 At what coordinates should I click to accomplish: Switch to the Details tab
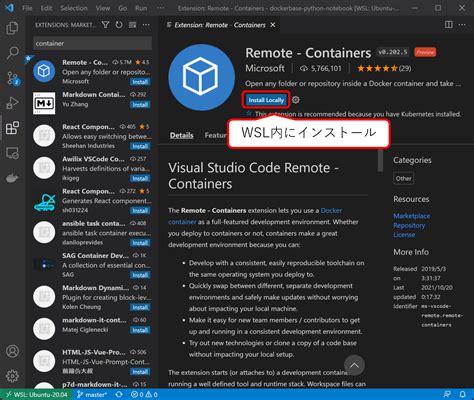[x=181, y=135]
